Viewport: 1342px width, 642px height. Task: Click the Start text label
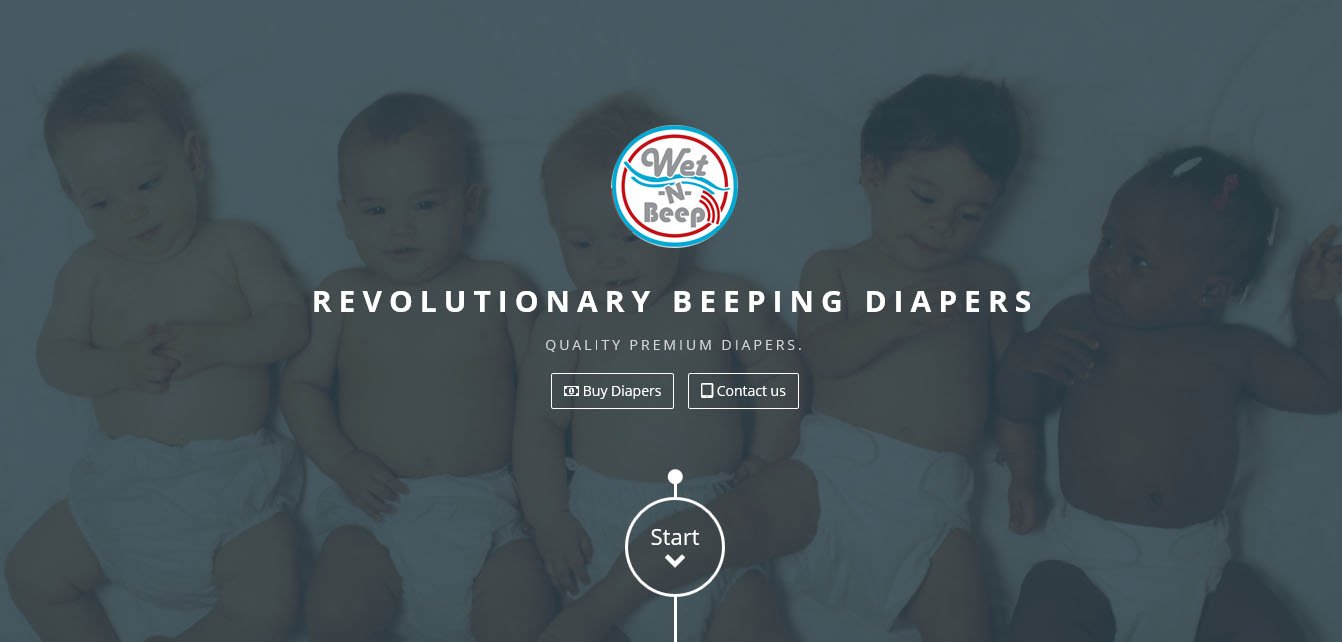(x=675, y=537)
